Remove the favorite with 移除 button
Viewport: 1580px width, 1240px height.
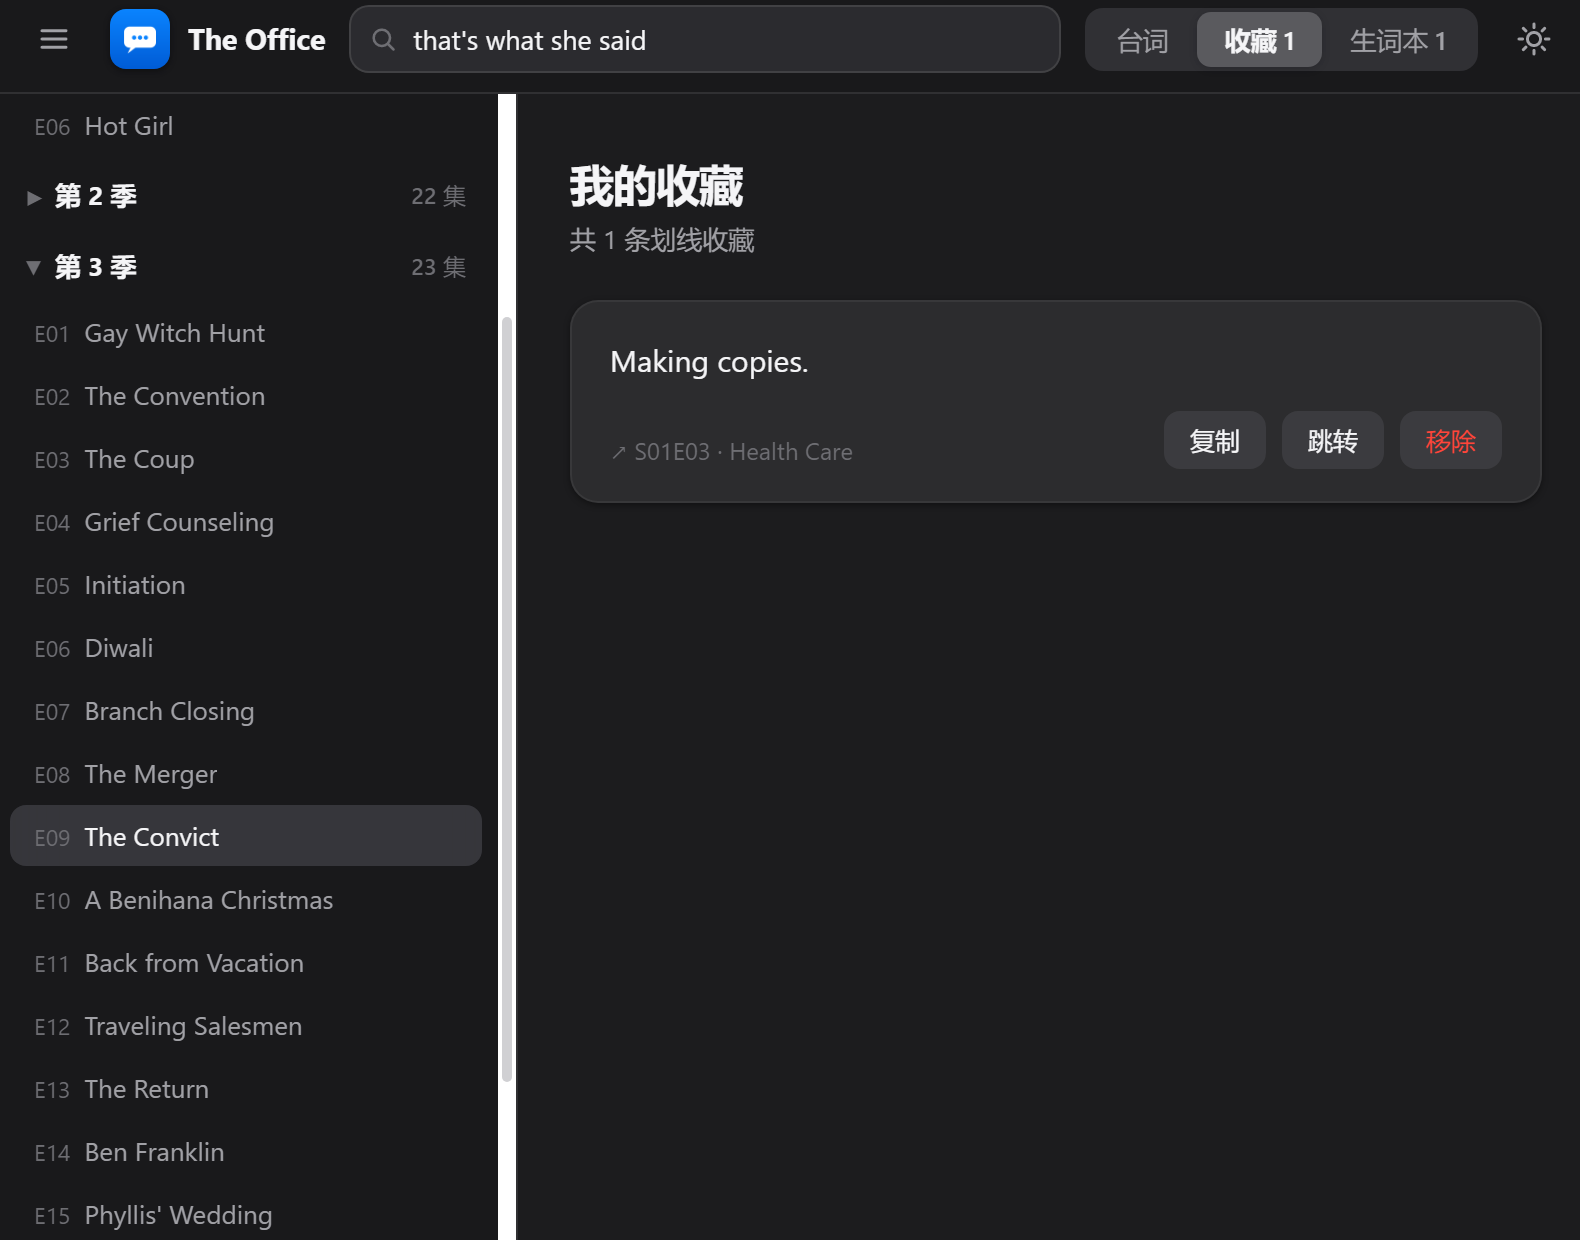coord(1451,440)
